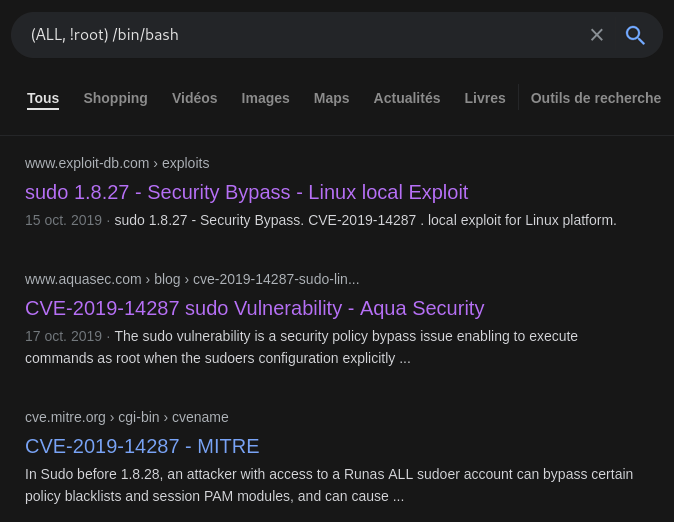
Task: Click the www.exploit-db.com breadcrumb URL
Action: pyautogui.click(x=117, y=163)
